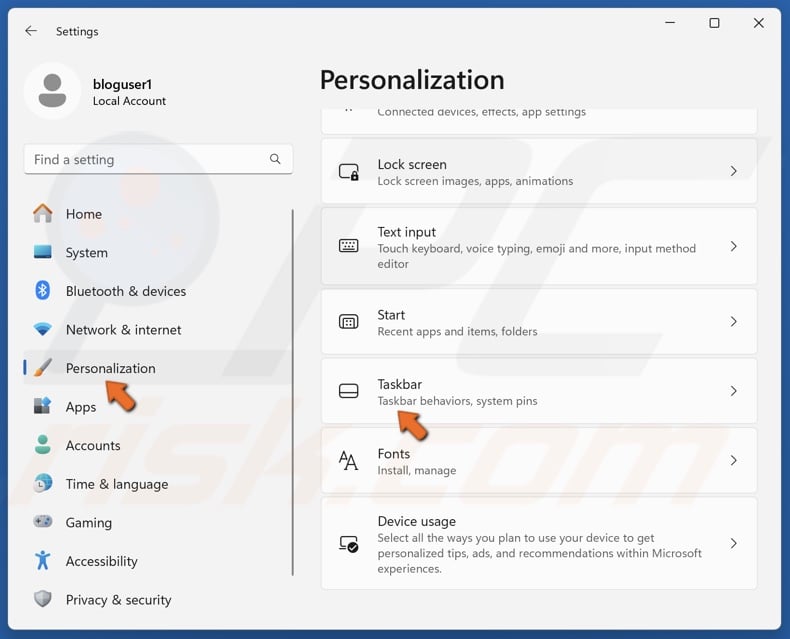The image size is (790, 639).
Task: Open Bluetooth & devices section
Action: point(157,291)
